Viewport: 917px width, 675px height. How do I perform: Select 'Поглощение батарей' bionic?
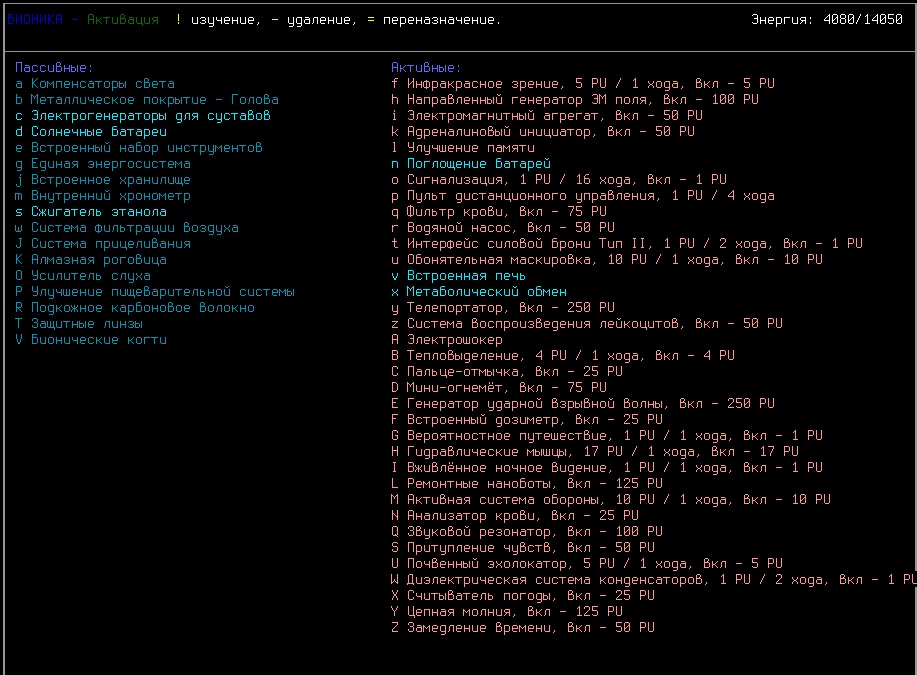pos(471,164)
